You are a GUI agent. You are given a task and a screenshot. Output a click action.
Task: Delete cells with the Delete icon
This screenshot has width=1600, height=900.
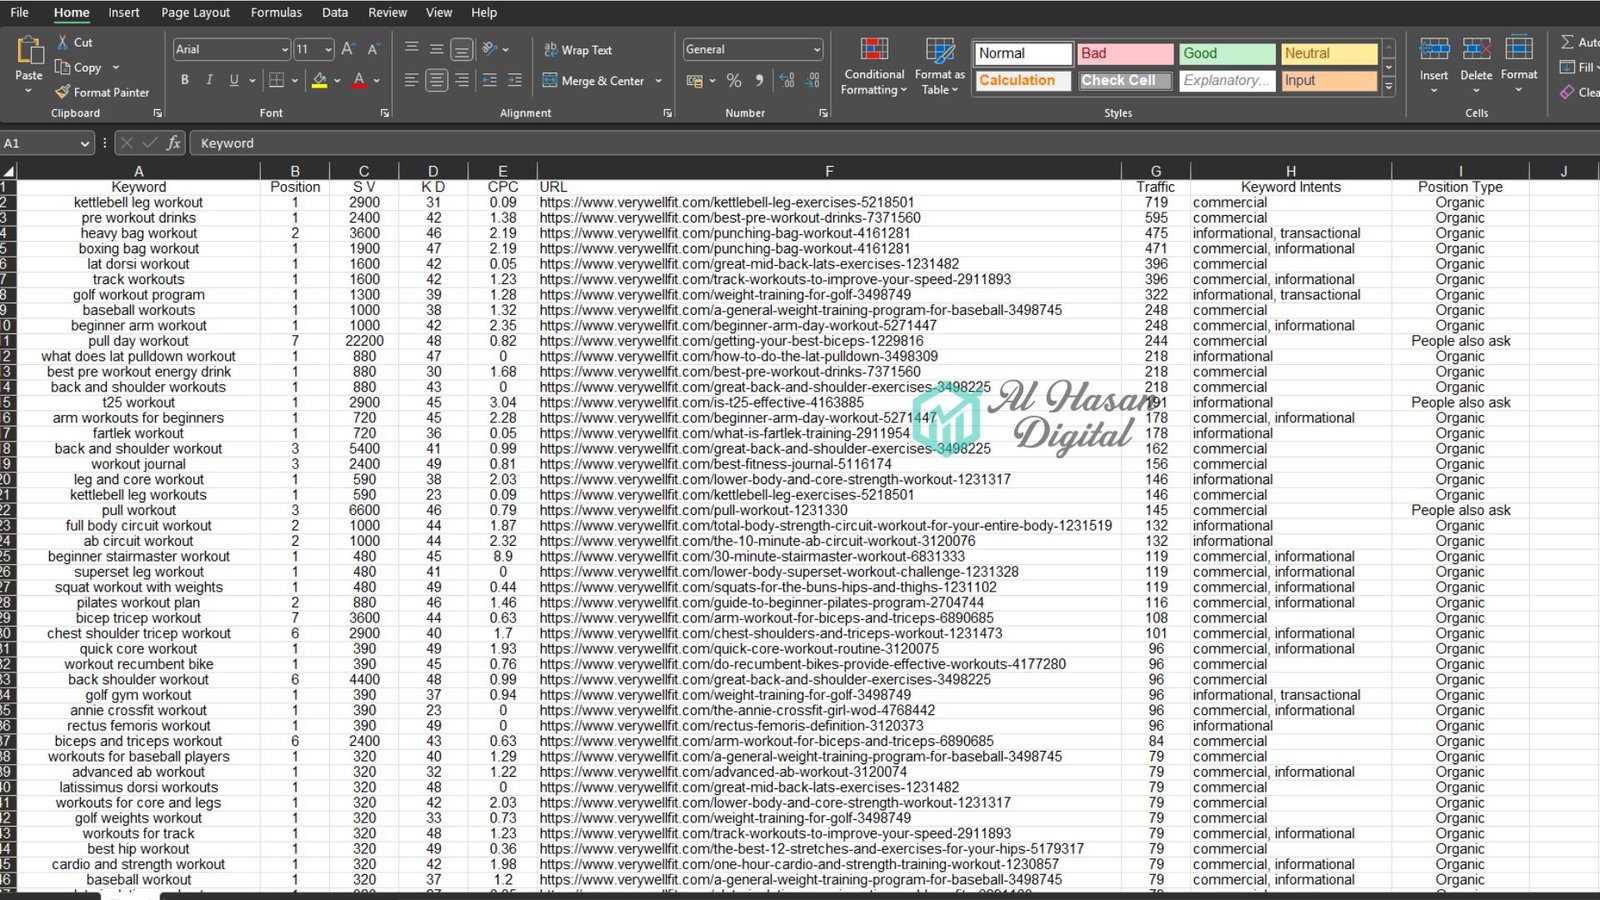[1476, 47]
